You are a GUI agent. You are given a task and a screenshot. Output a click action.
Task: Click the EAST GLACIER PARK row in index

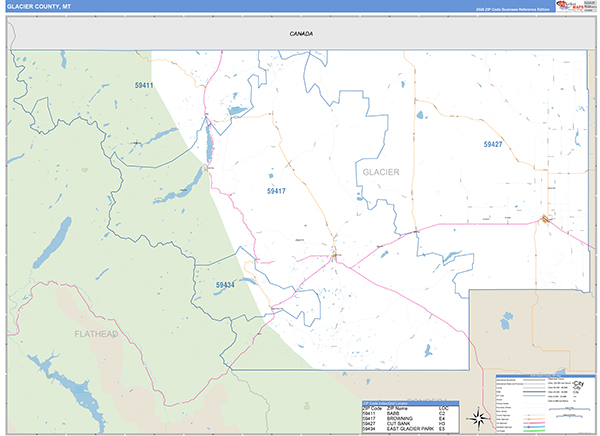point(410,429)
